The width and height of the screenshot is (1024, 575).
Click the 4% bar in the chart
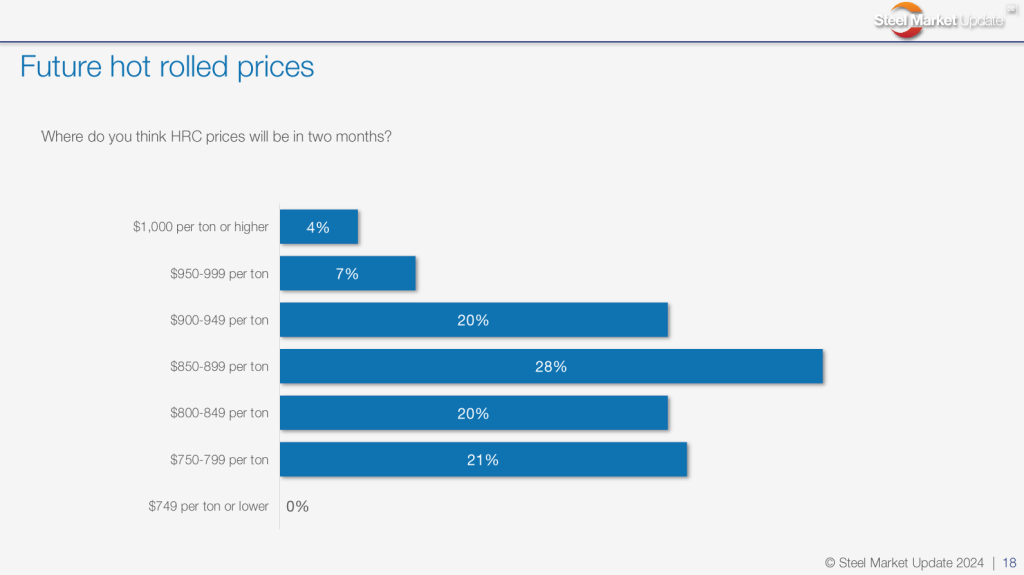point(318,227)
